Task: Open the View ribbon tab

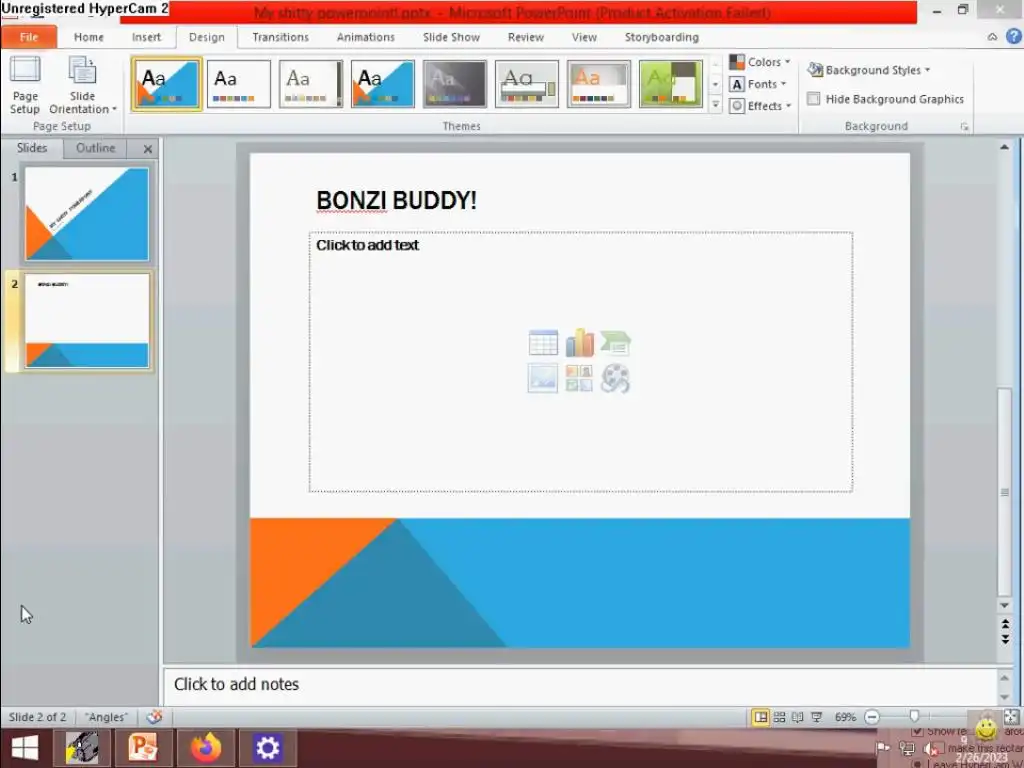Action: 584,37
